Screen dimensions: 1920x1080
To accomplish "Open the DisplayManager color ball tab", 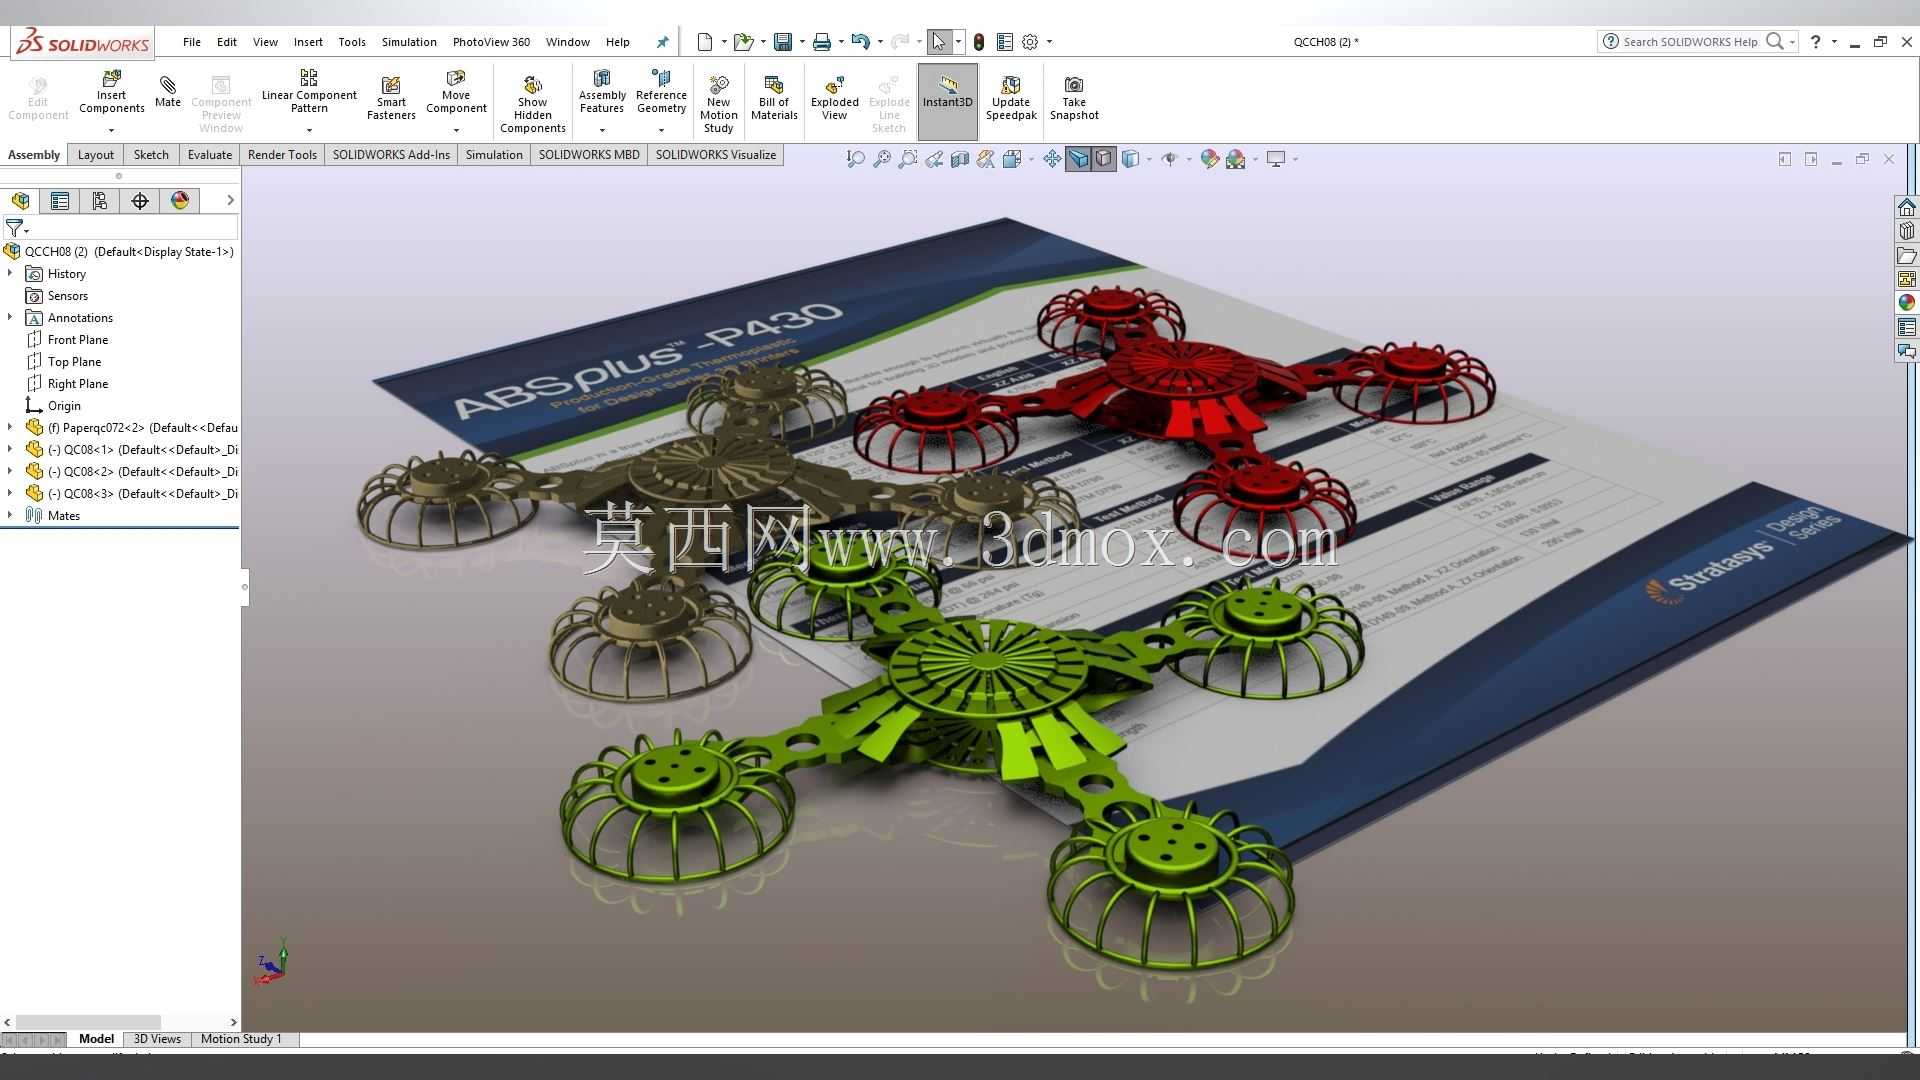I will point(180,201).
